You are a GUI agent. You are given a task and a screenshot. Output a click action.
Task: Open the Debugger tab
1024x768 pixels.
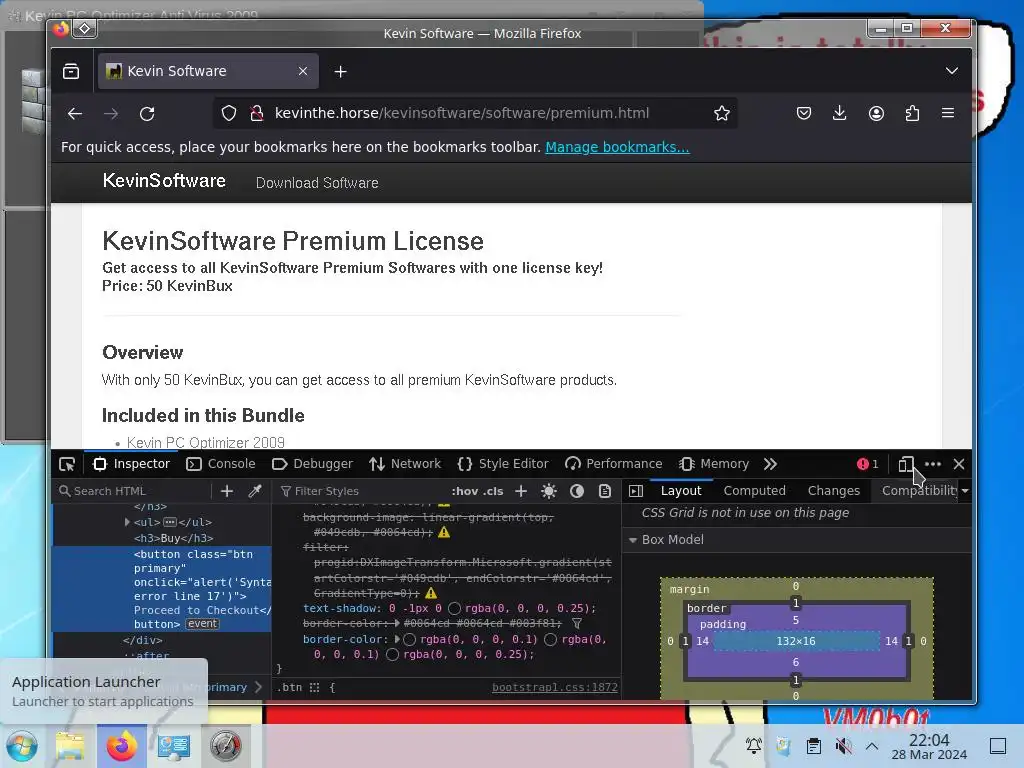coord(312,464)
